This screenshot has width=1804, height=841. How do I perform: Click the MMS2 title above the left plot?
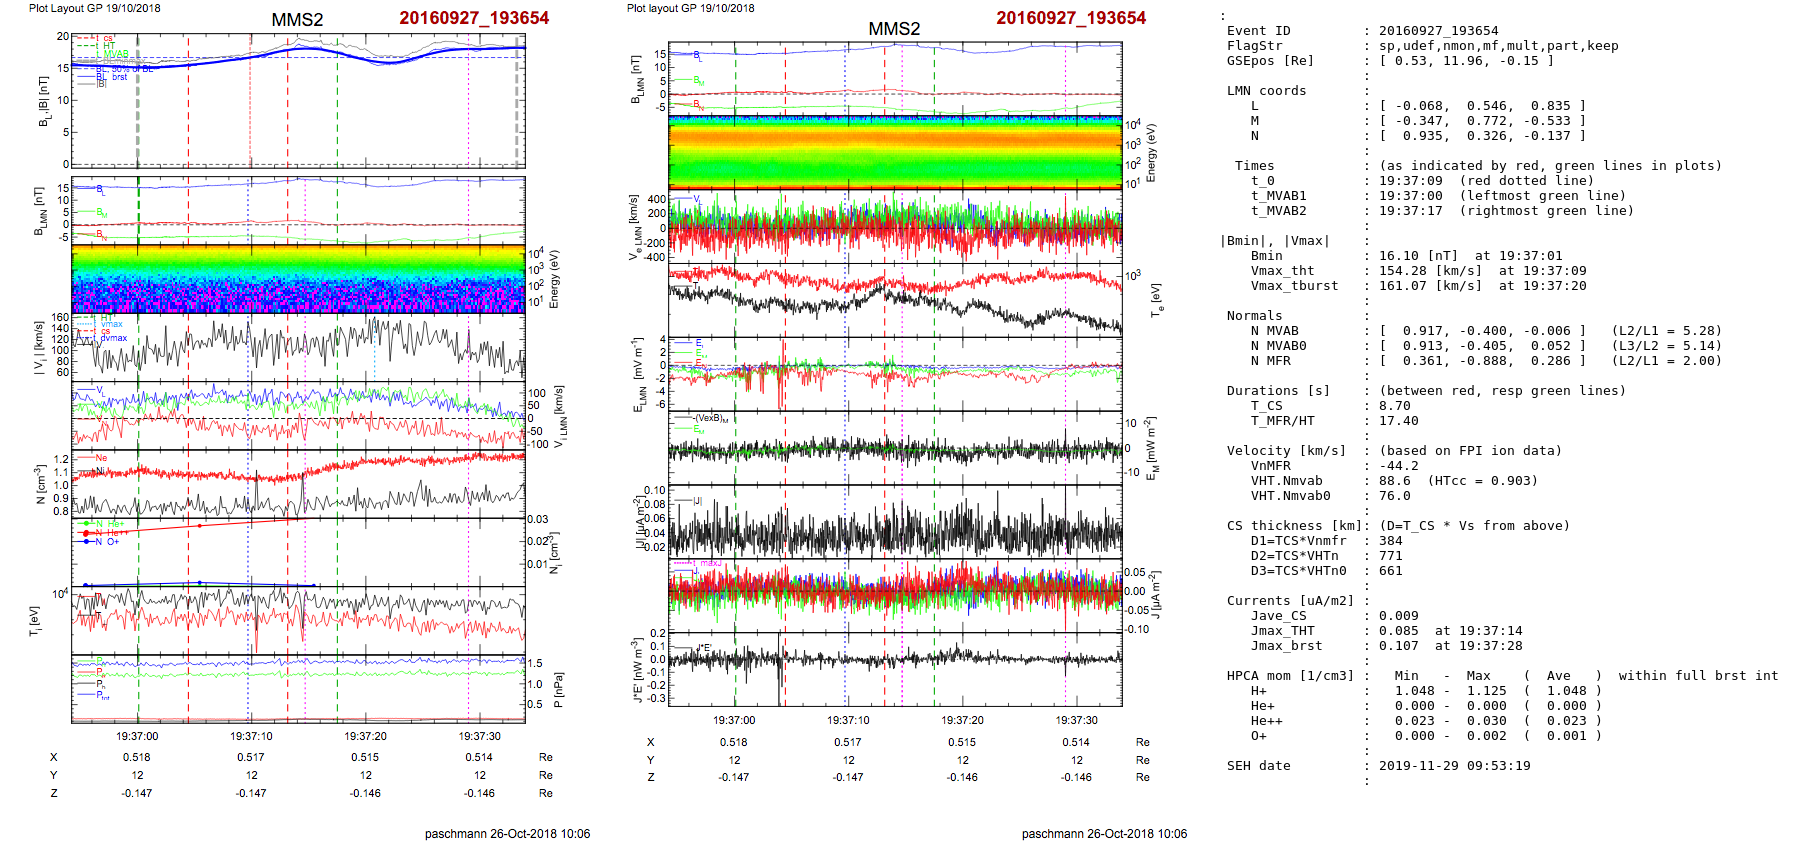(x=297, y=20)
